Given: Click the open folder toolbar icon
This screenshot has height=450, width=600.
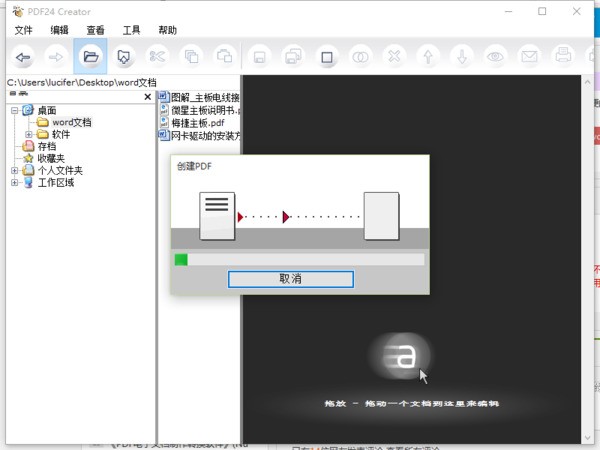Looking at the screenshot, I should coord(90,56).
